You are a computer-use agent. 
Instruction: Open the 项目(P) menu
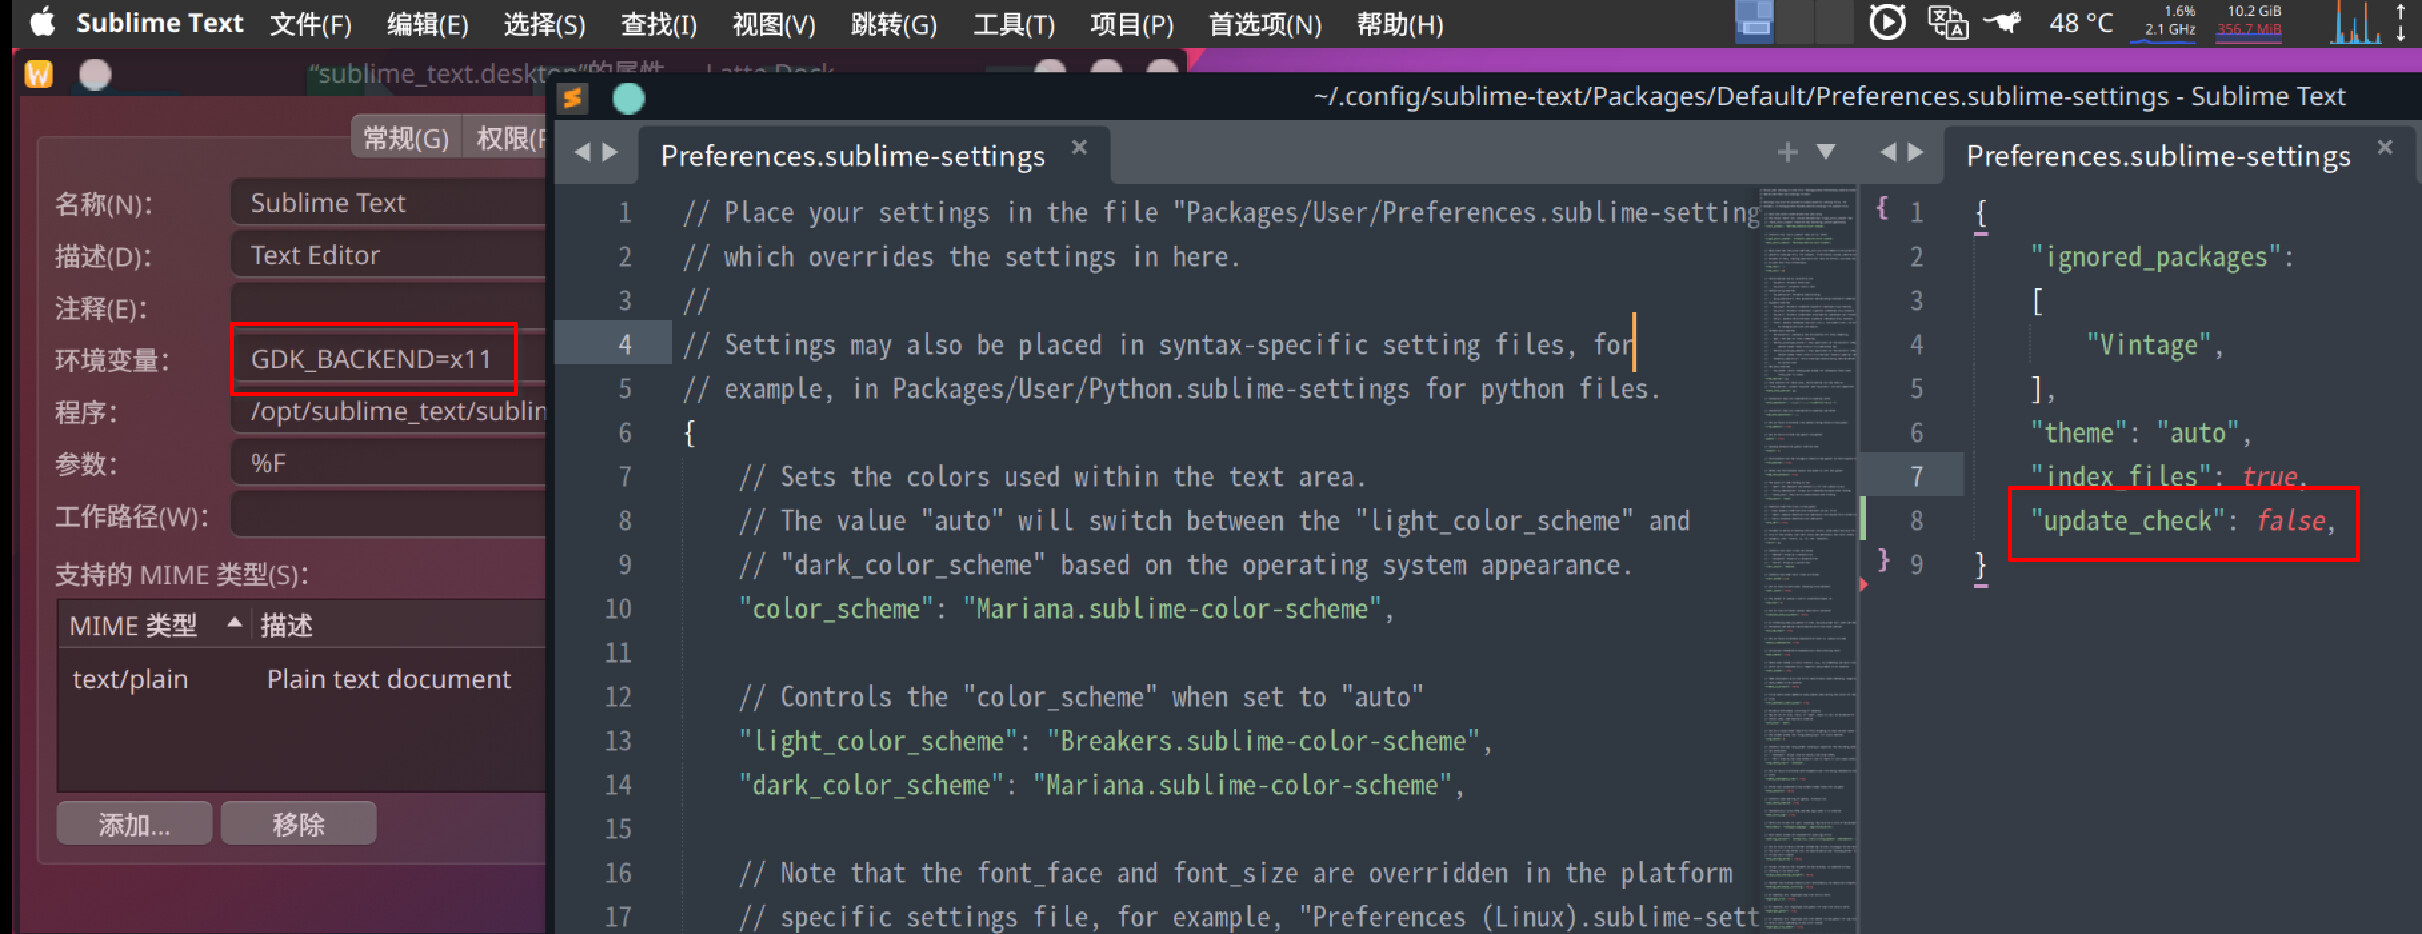(x=1132, y=24)
